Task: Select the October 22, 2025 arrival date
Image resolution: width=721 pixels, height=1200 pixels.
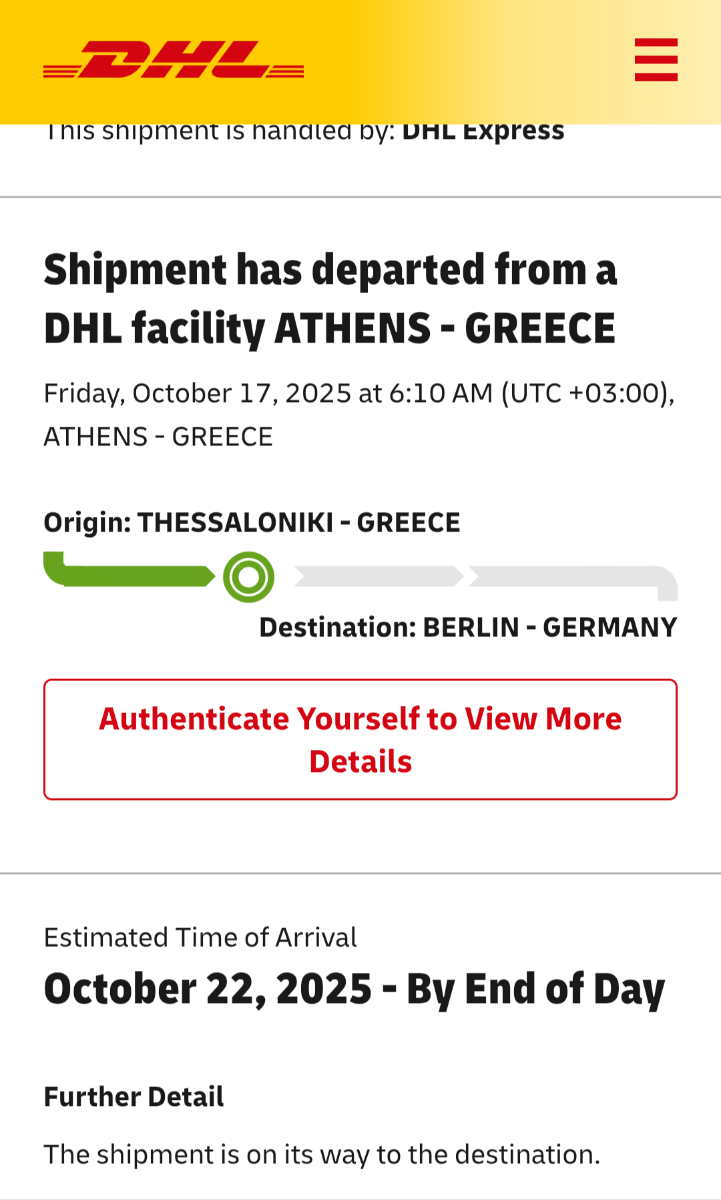Action: (x=208, y=989)
